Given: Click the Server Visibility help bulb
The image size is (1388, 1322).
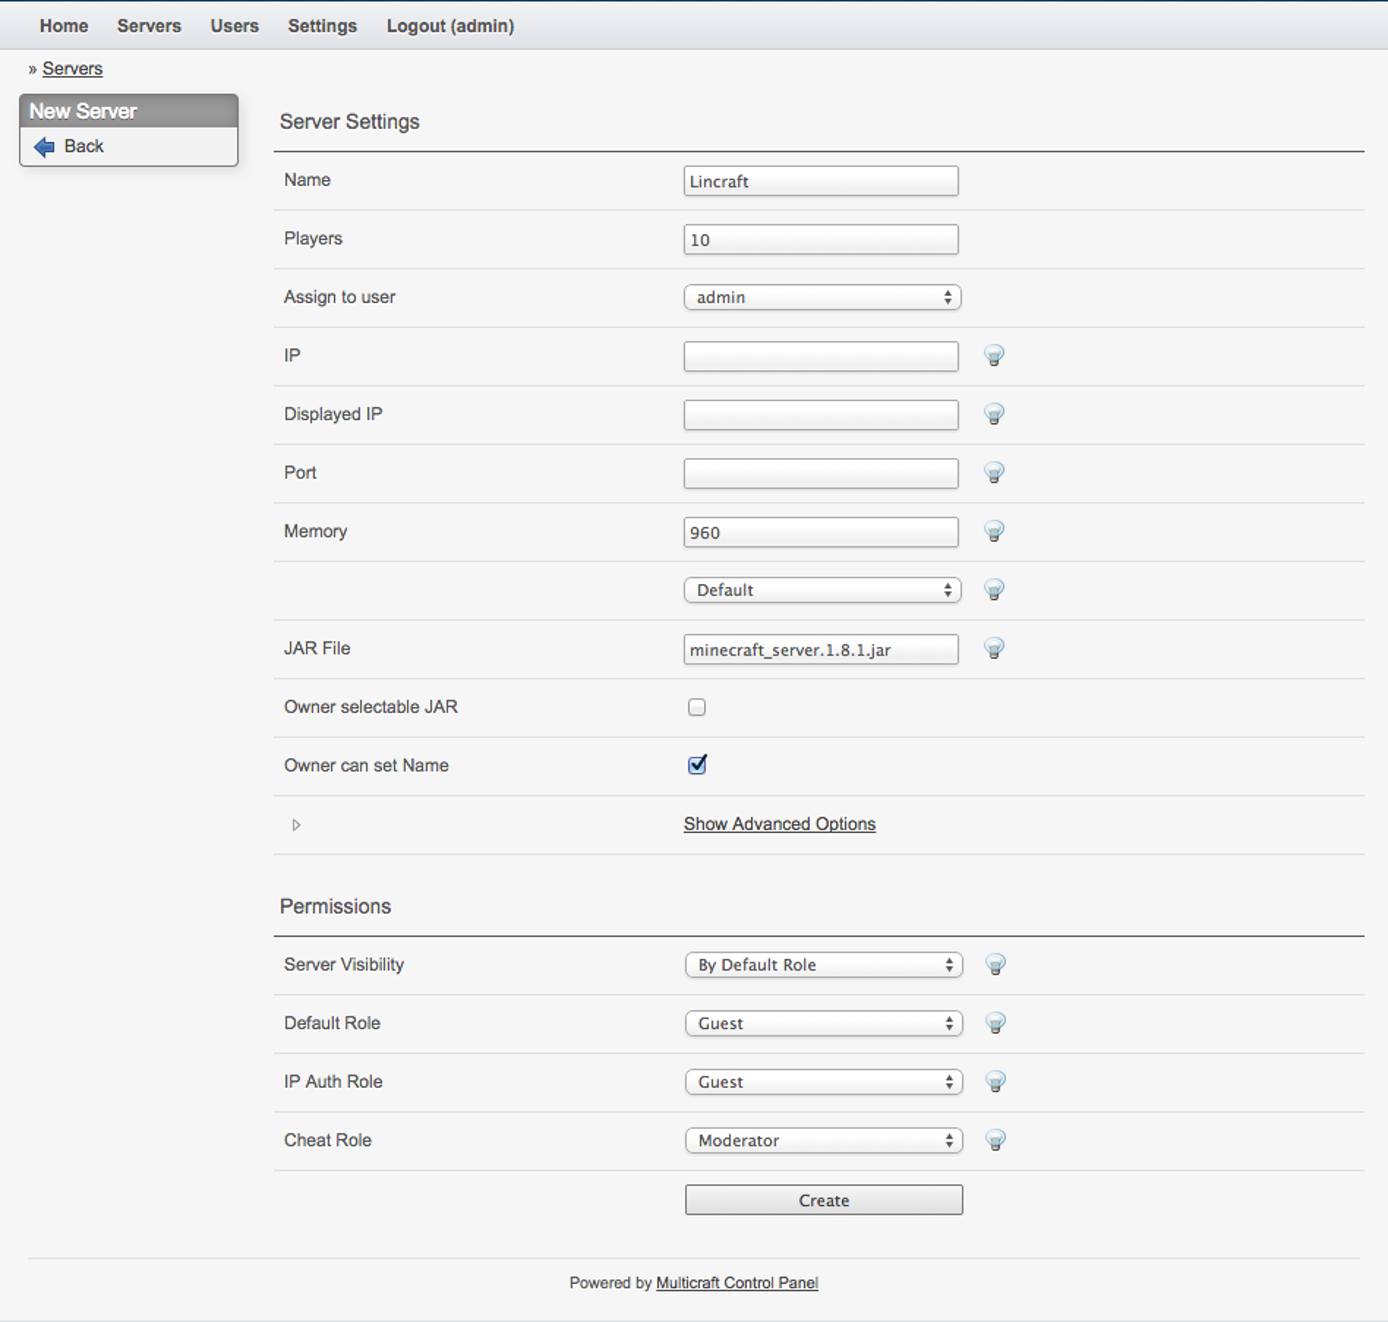Looking at the screenshot, I should click(x=994, y=965).
